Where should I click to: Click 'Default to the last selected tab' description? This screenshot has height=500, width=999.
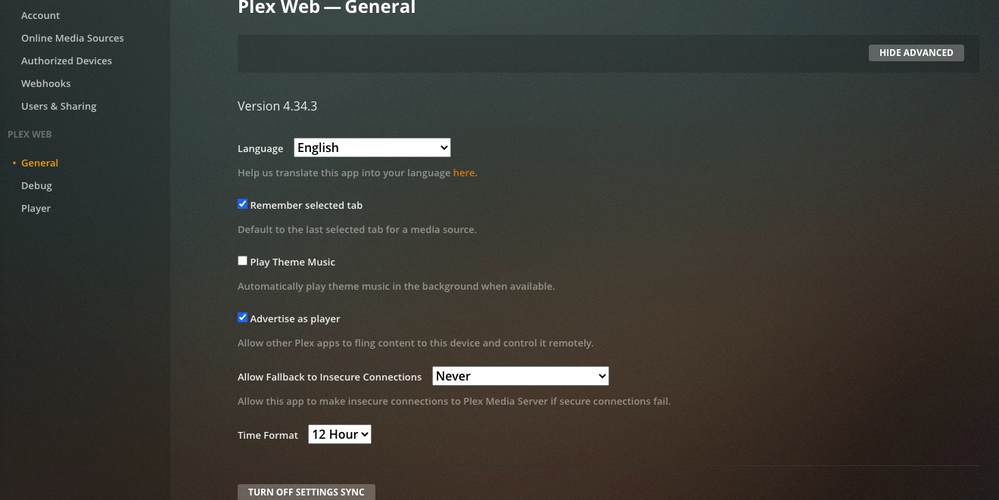coord(357,229)
